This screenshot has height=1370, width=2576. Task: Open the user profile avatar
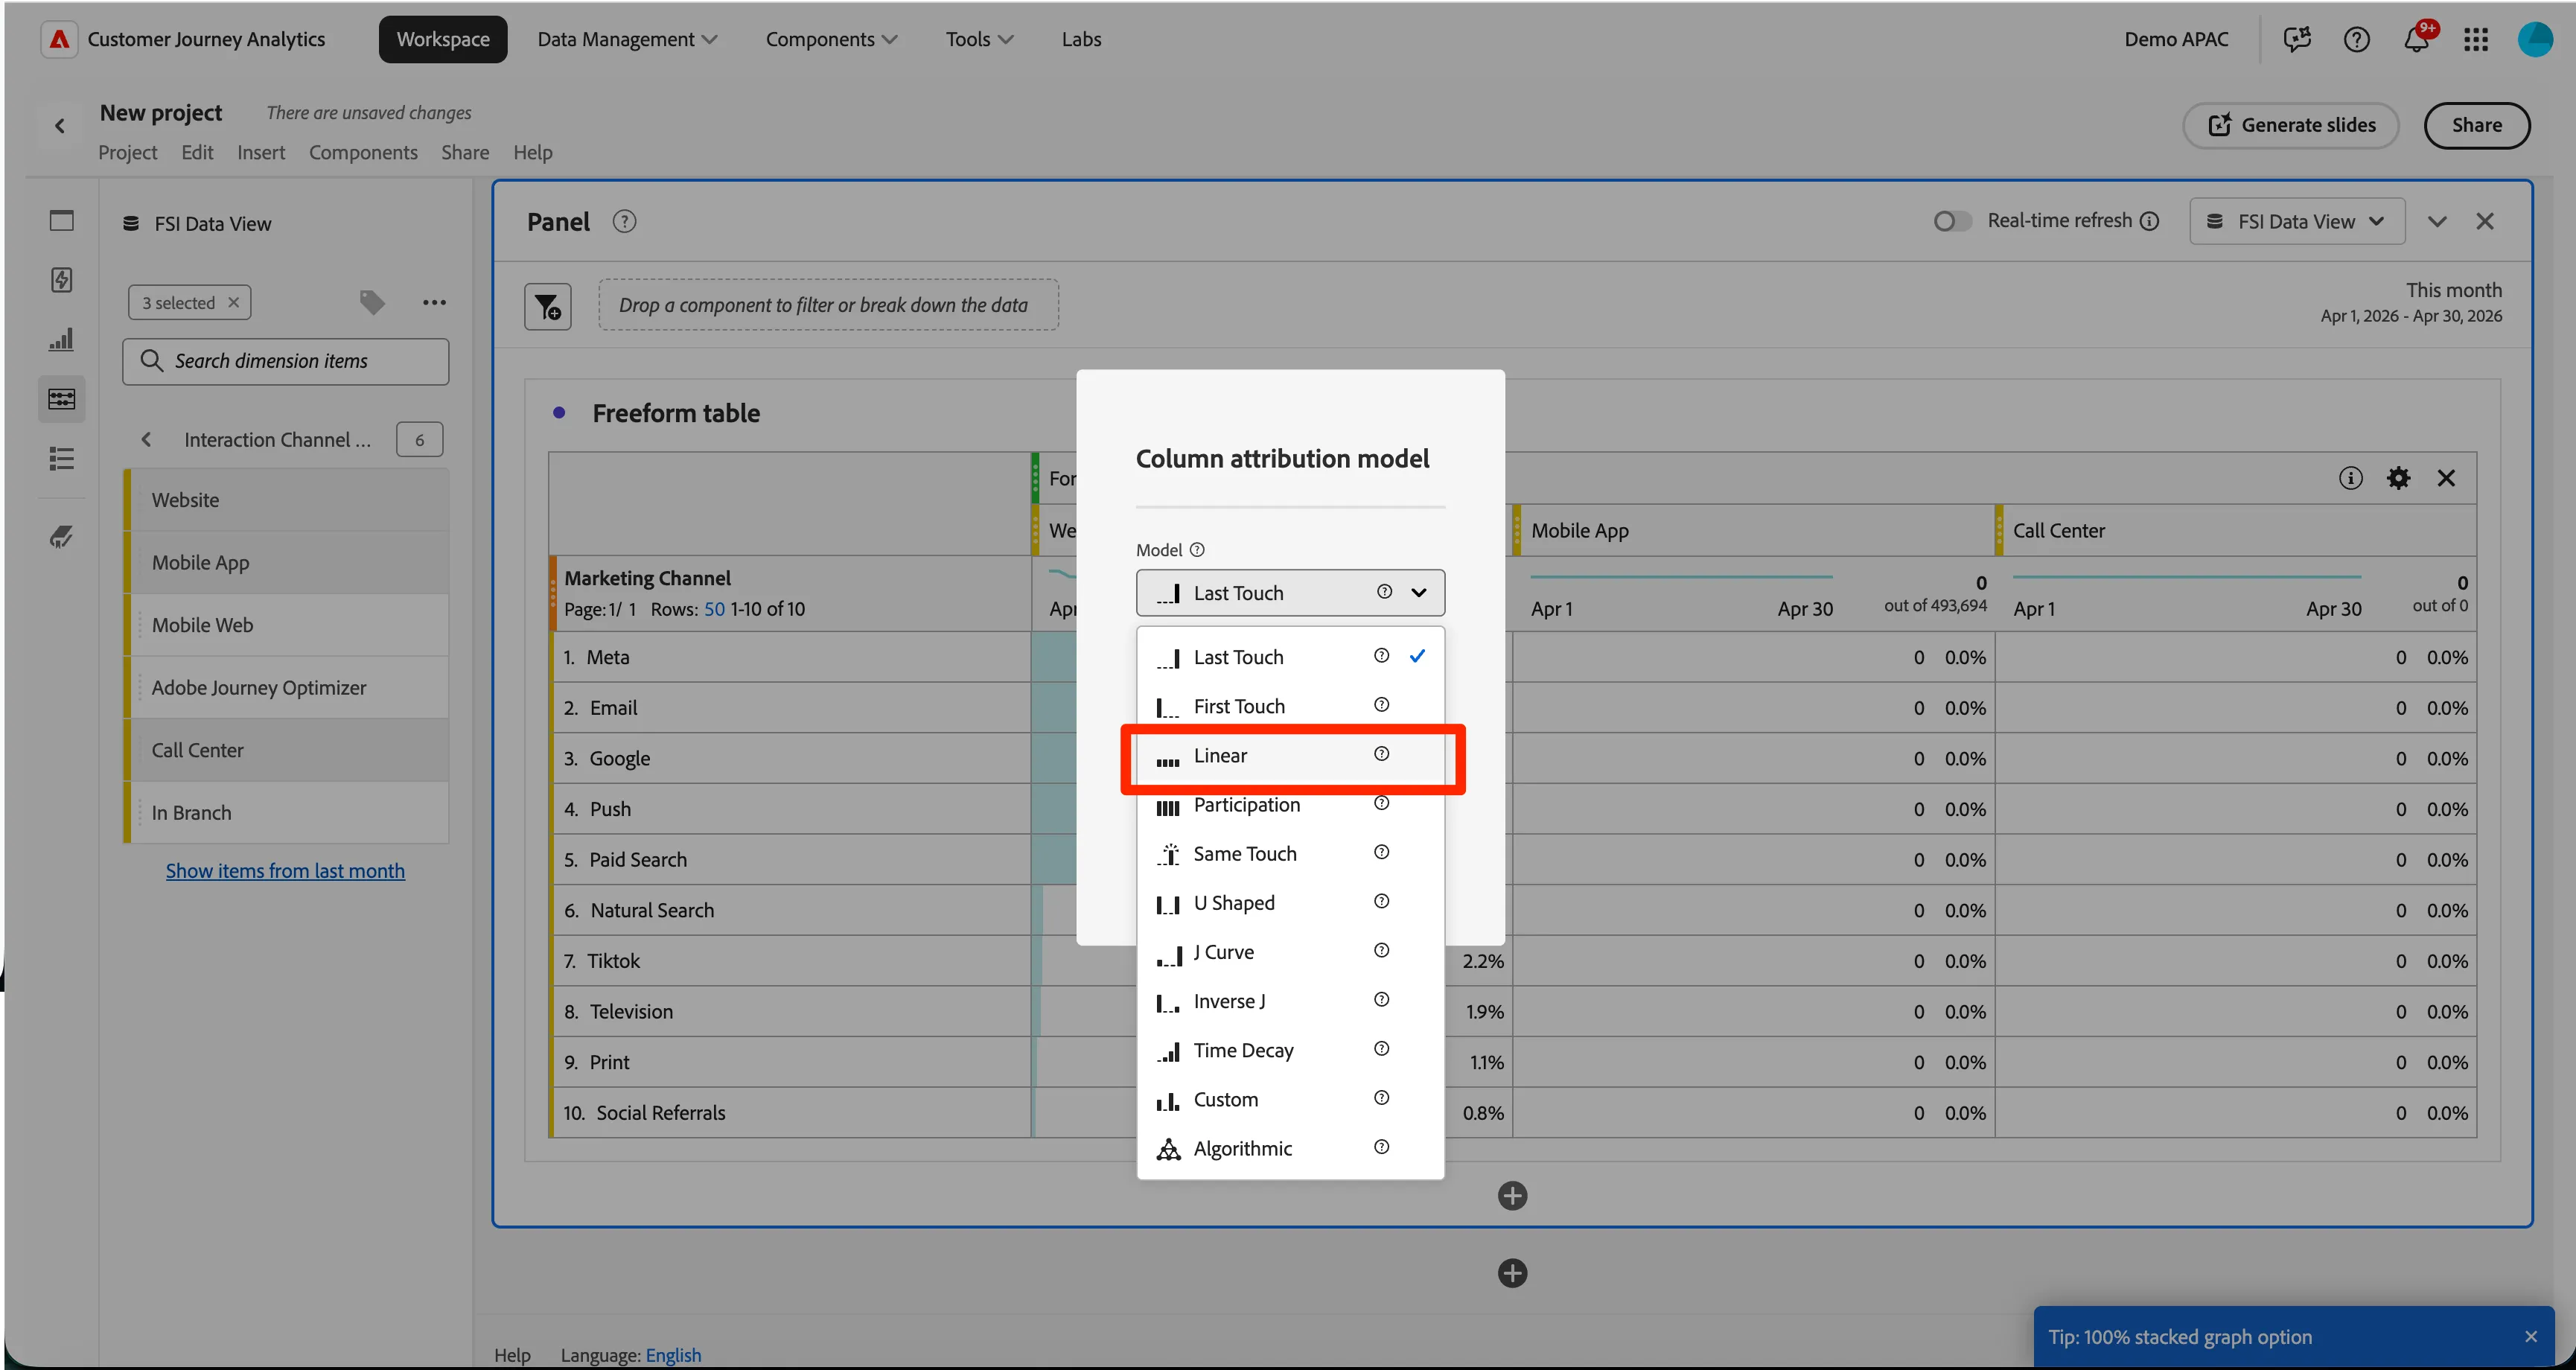2535,40
